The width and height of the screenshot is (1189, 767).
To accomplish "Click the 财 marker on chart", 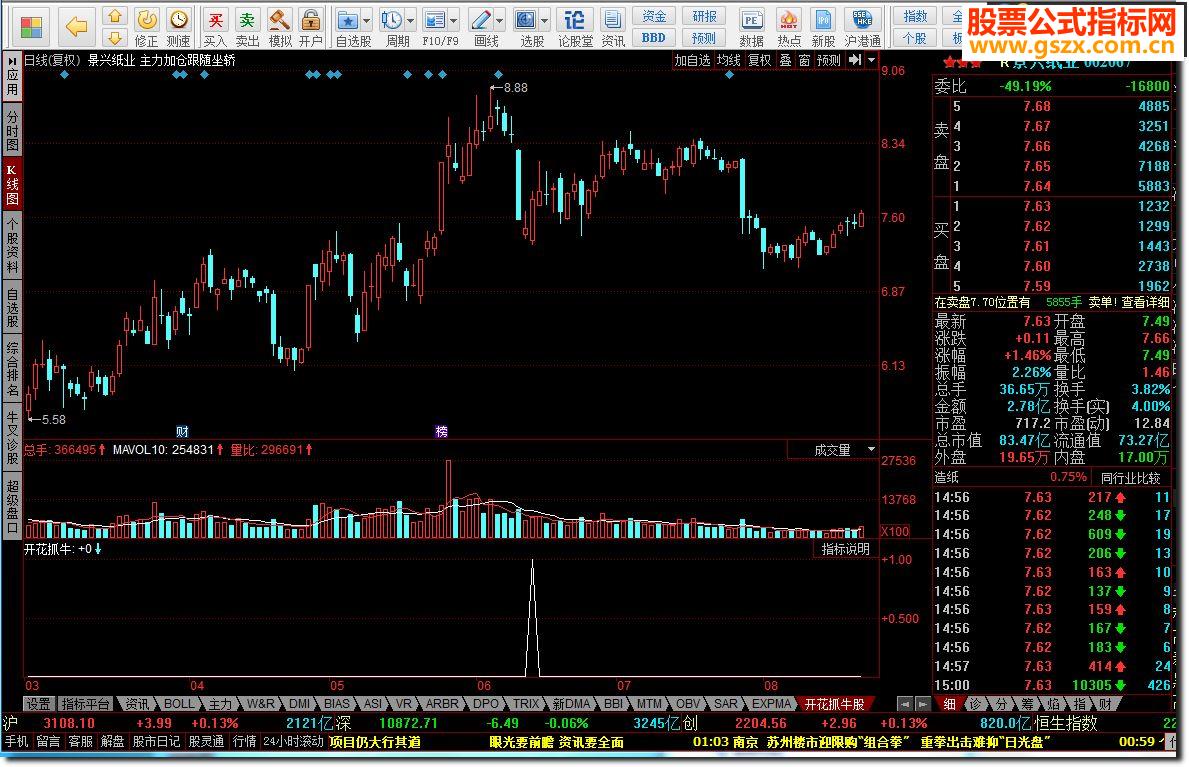I will pyautogui.click(x=182, y=432).
